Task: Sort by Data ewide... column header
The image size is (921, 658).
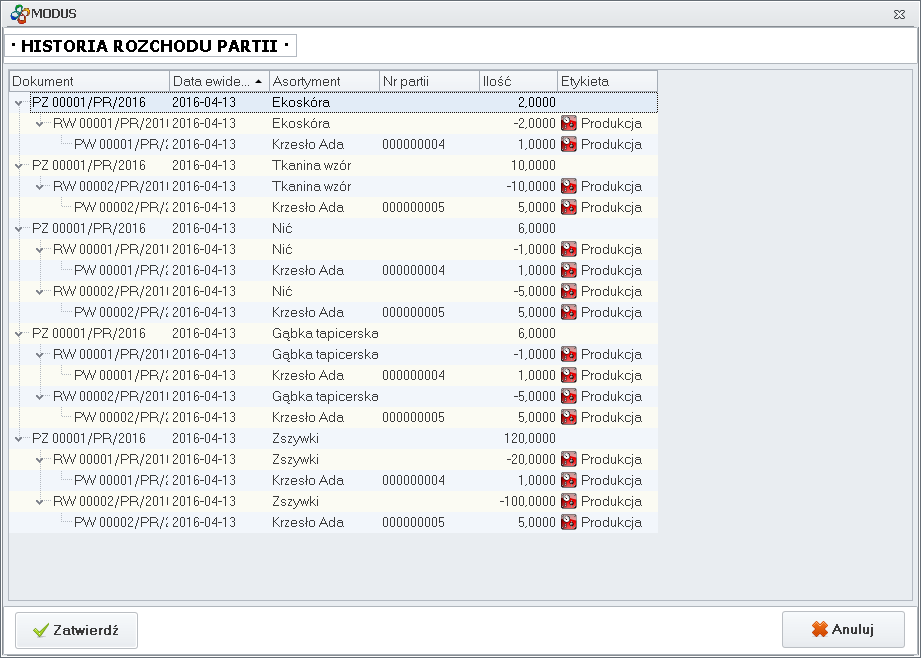Action: [220, 81]
